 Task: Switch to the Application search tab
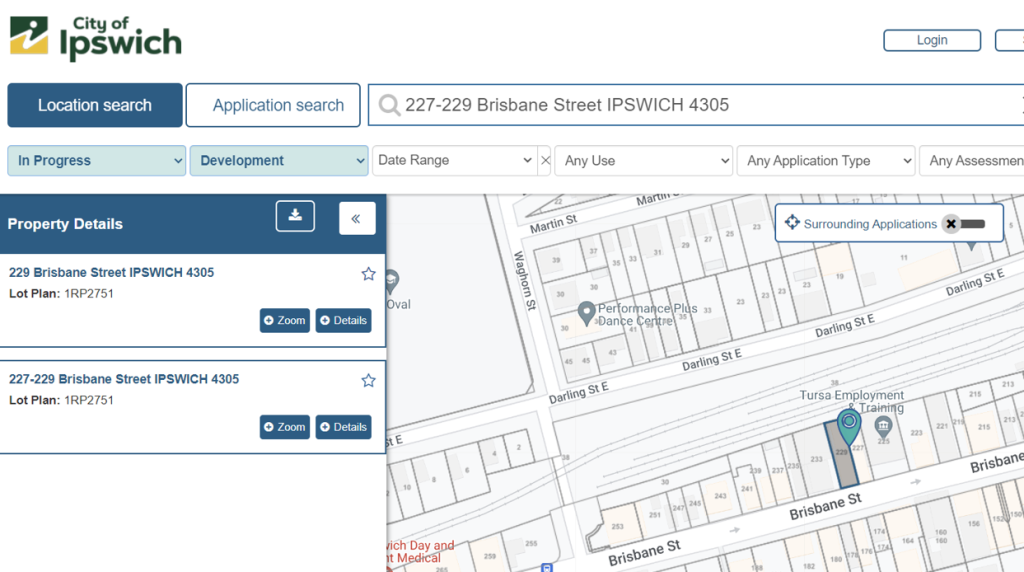[x=273, y=105]
